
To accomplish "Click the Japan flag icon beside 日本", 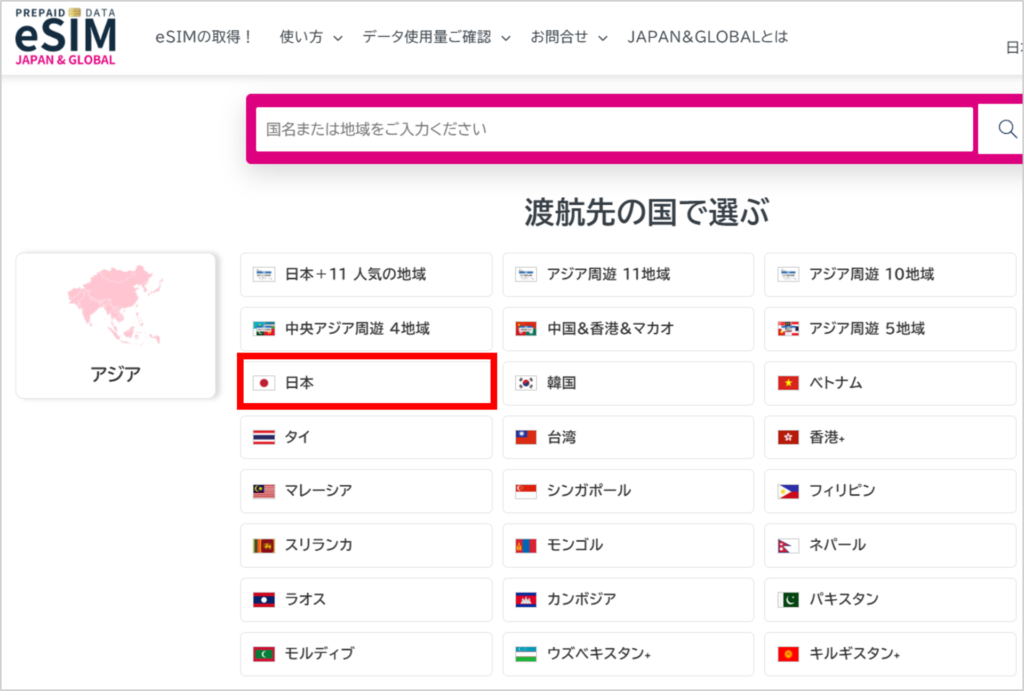I will click(x=262, y=383).
